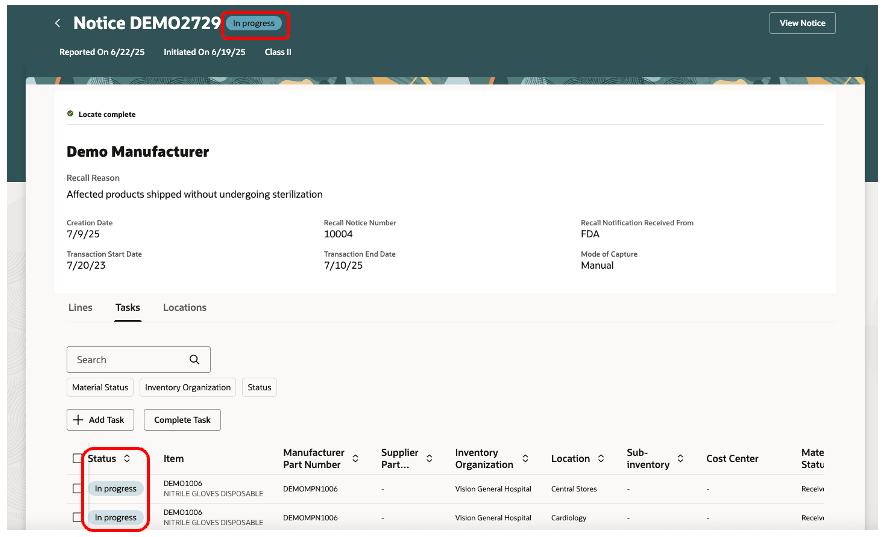The height and width of the screenshot is (537, 885).
Task: Click the recall reason sterilization text
Action: [195, 194]
